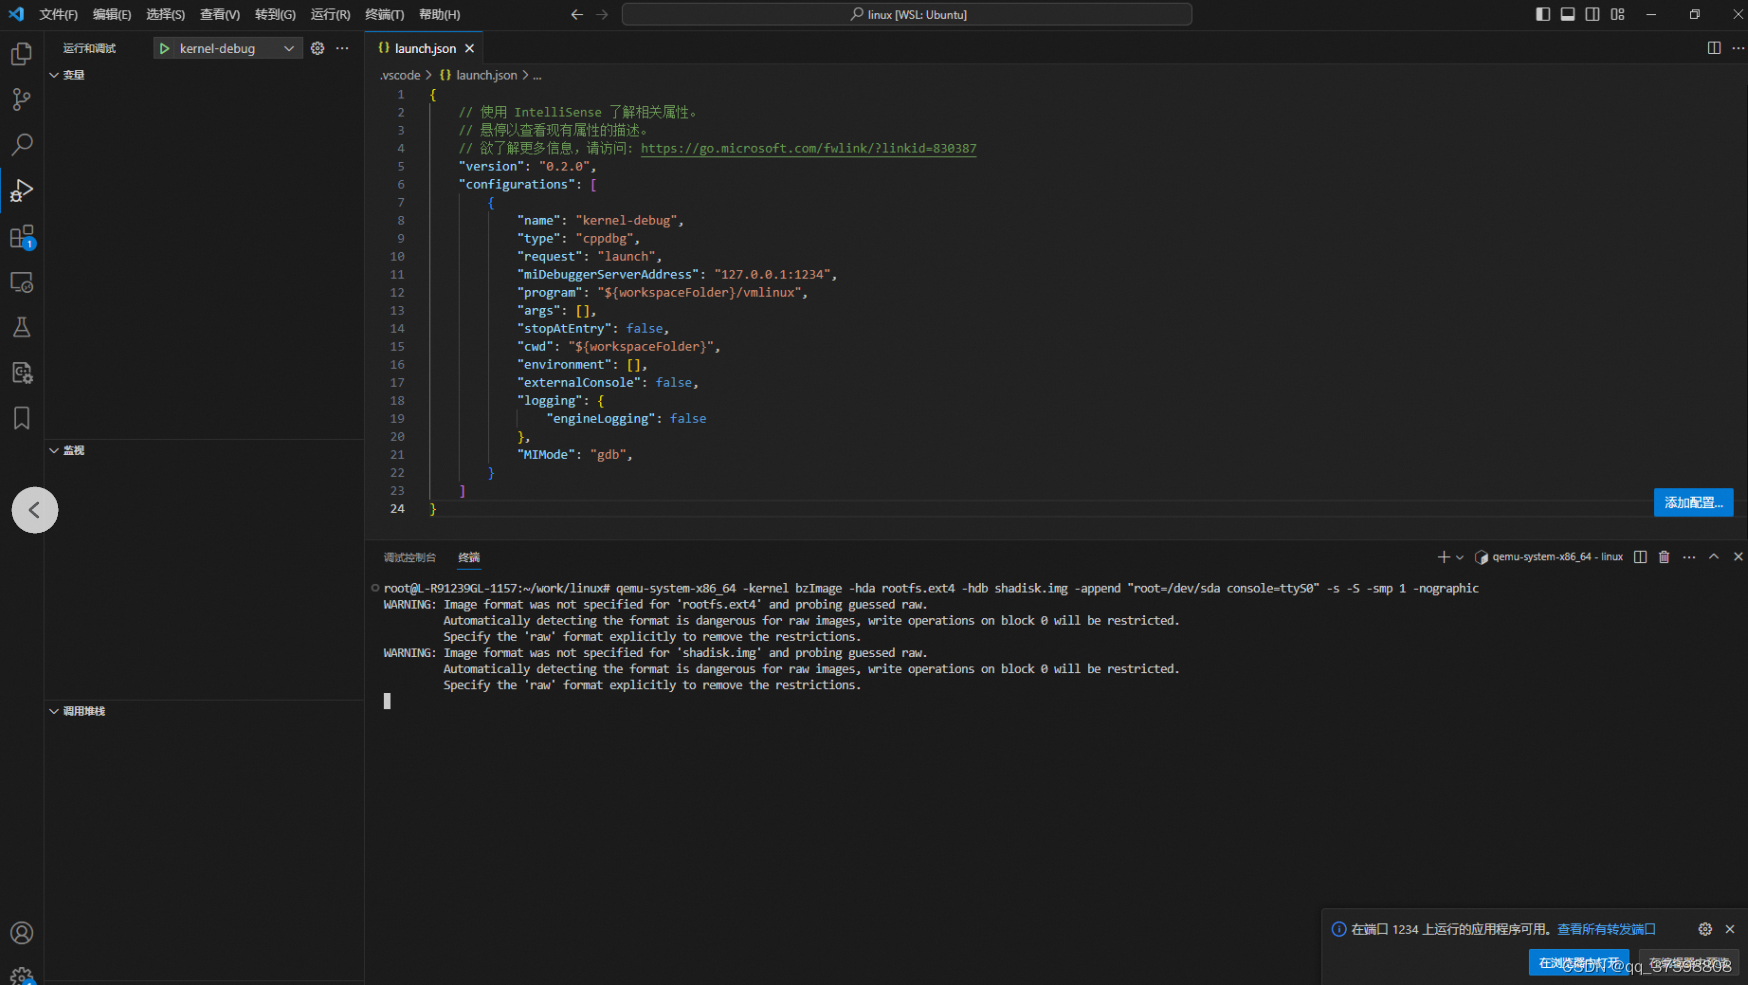This screenshot has width=1748, height=985.
Task: Click the 添加配置... button
Action: (x=1693, y=503)
